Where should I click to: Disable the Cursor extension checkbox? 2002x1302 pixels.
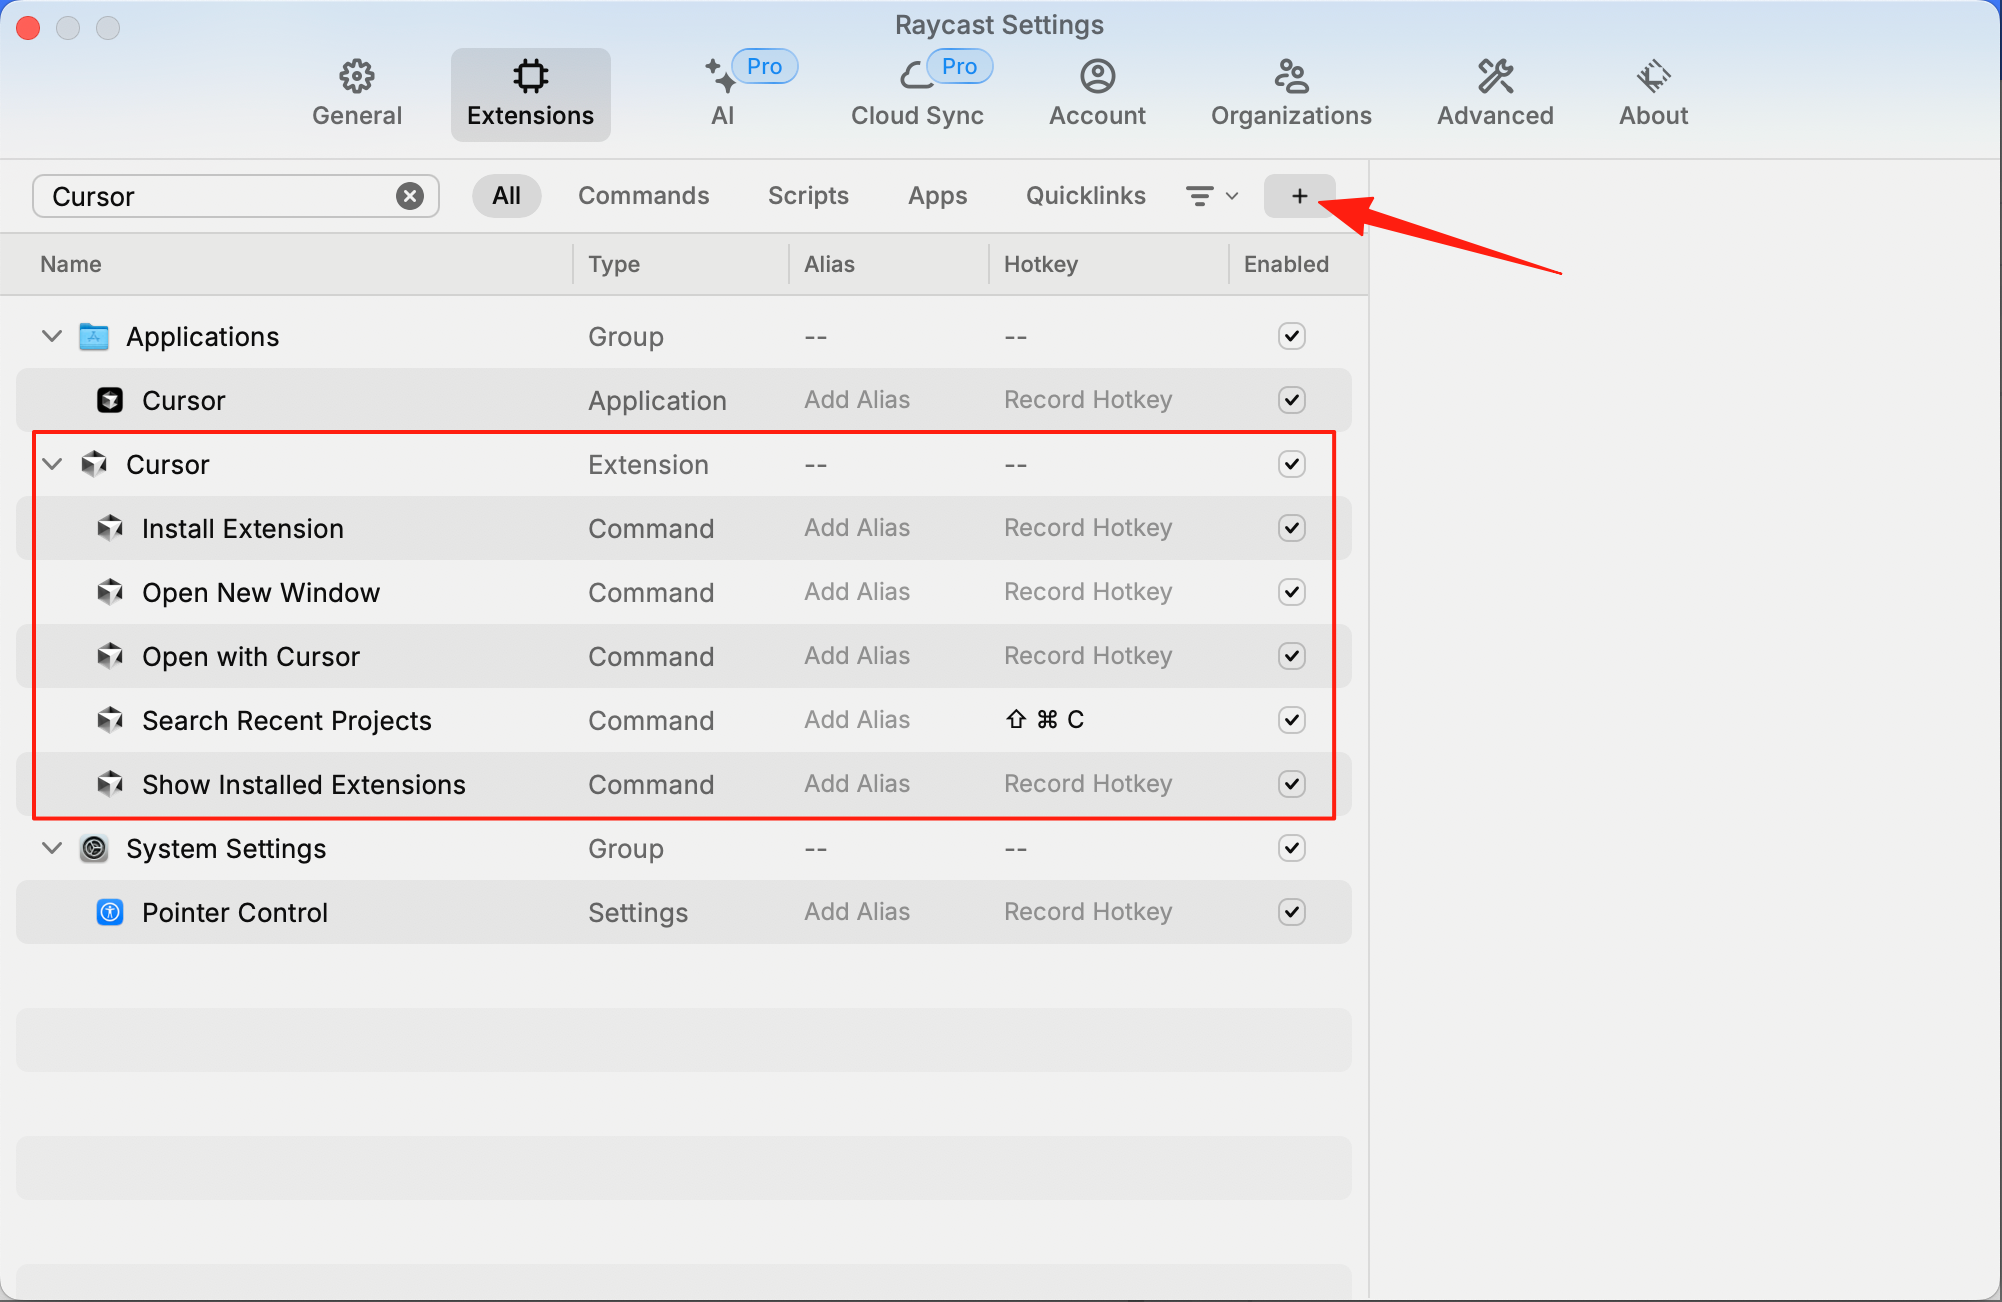tap(1292, 464)
